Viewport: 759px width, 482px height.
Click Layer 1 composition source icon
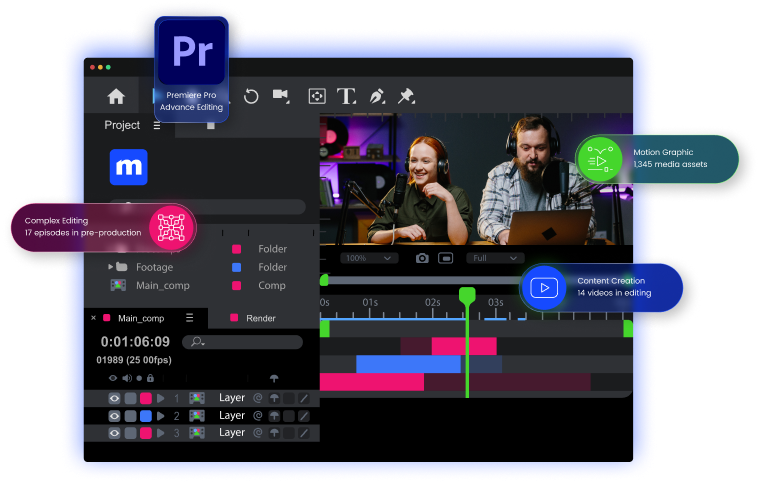pyautogui.click(x=197, y=398)
